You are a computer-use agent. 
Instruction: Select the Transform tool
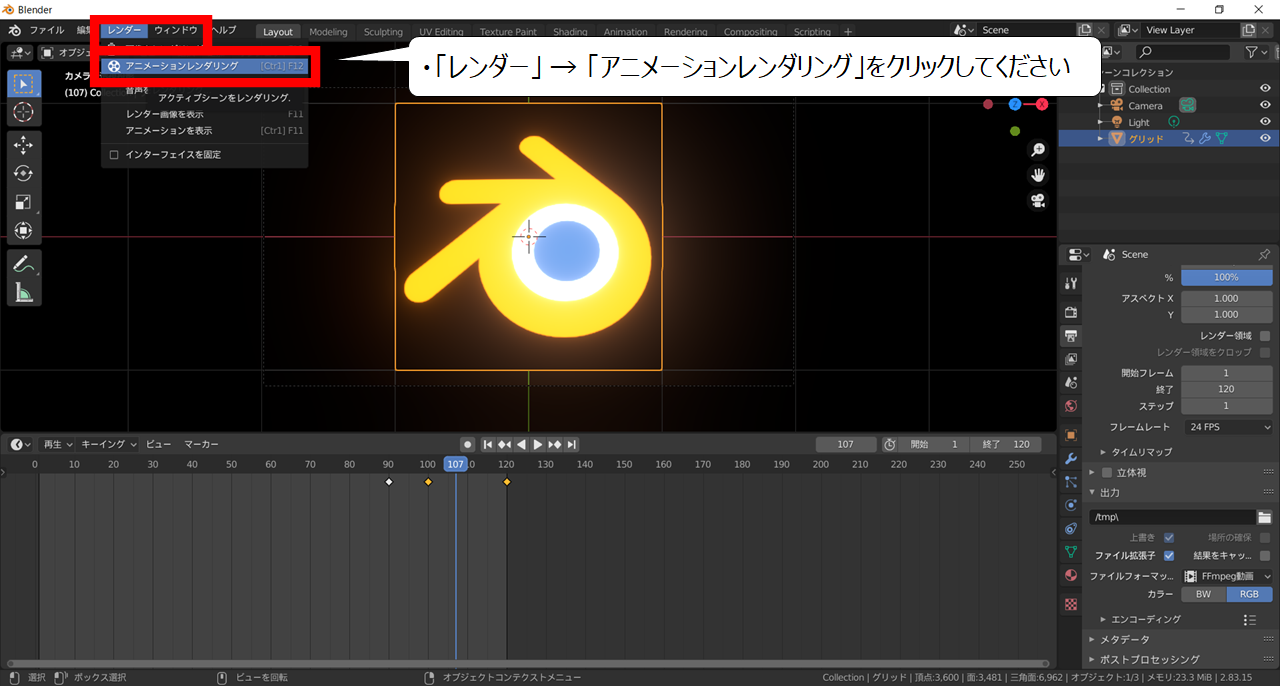tap(24, 230)
